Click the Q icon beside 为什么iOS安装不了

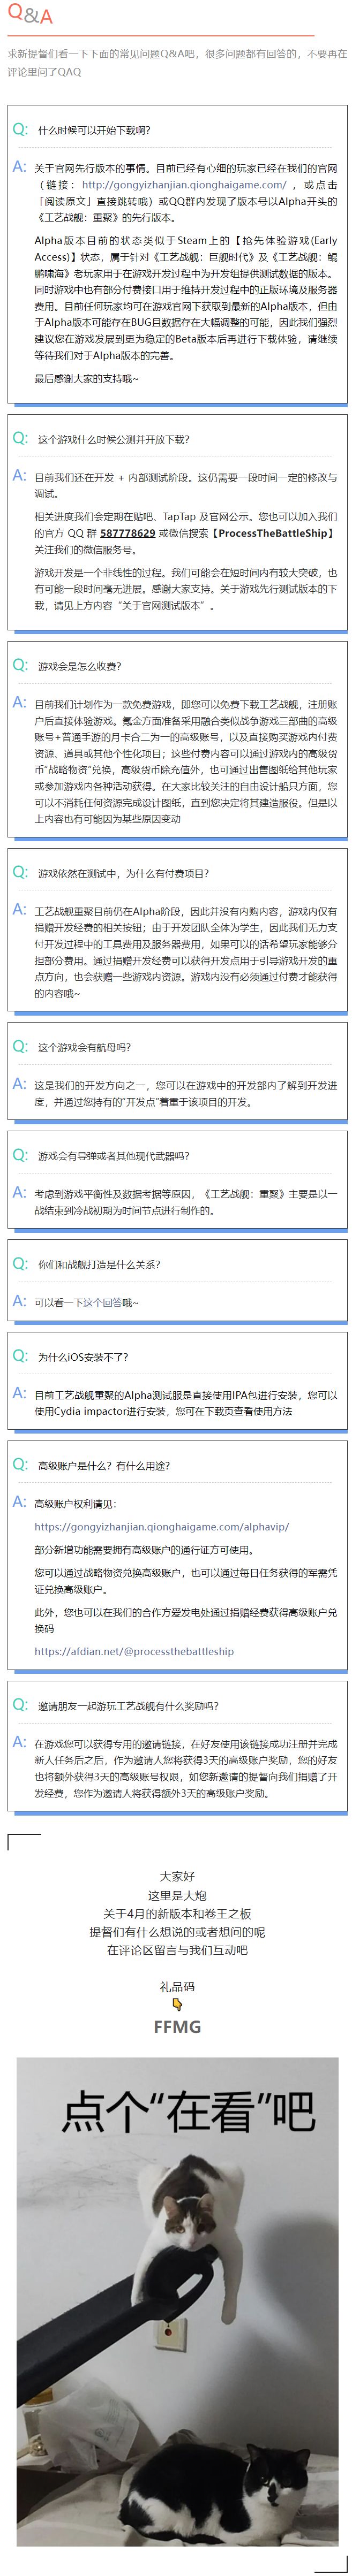pos(20,1356)
